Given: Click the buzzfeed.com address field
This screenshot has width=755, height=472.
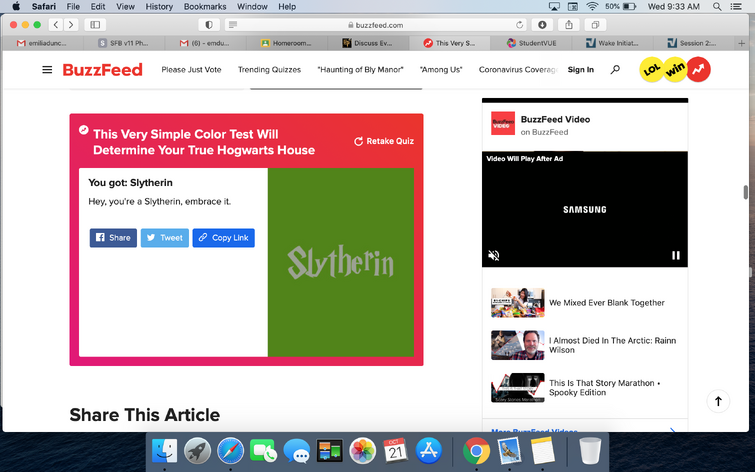Looking at the screenshot, I should [376, 25].
